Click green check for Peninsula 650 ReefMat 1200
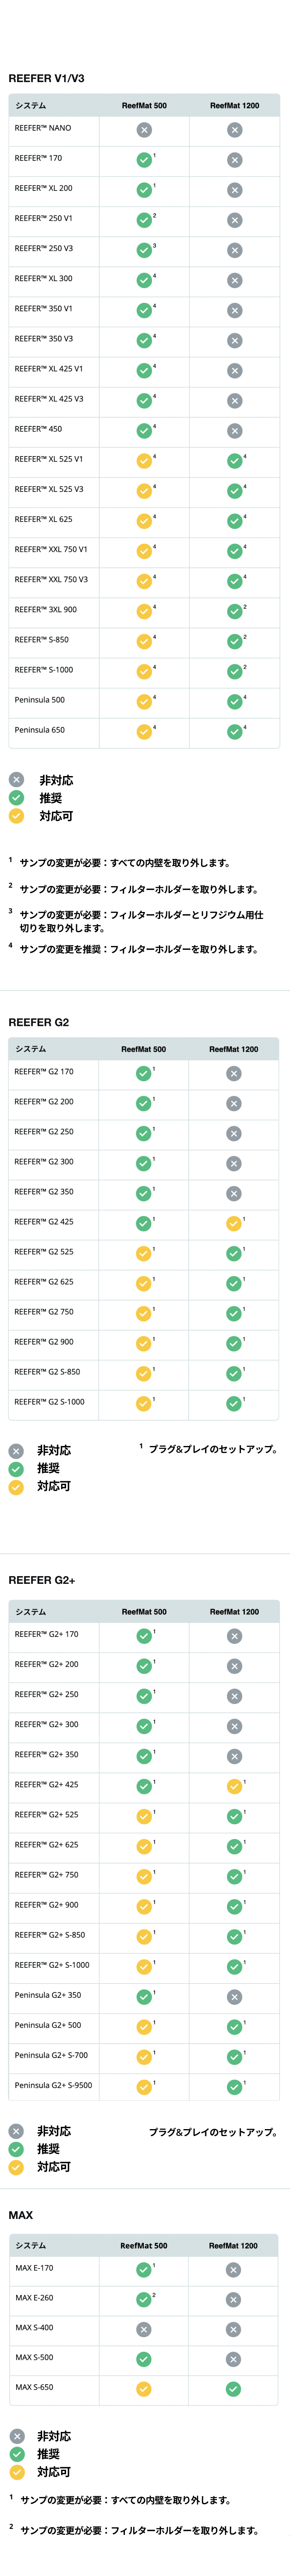290x2576 pixels. click(x=234, y=732)
